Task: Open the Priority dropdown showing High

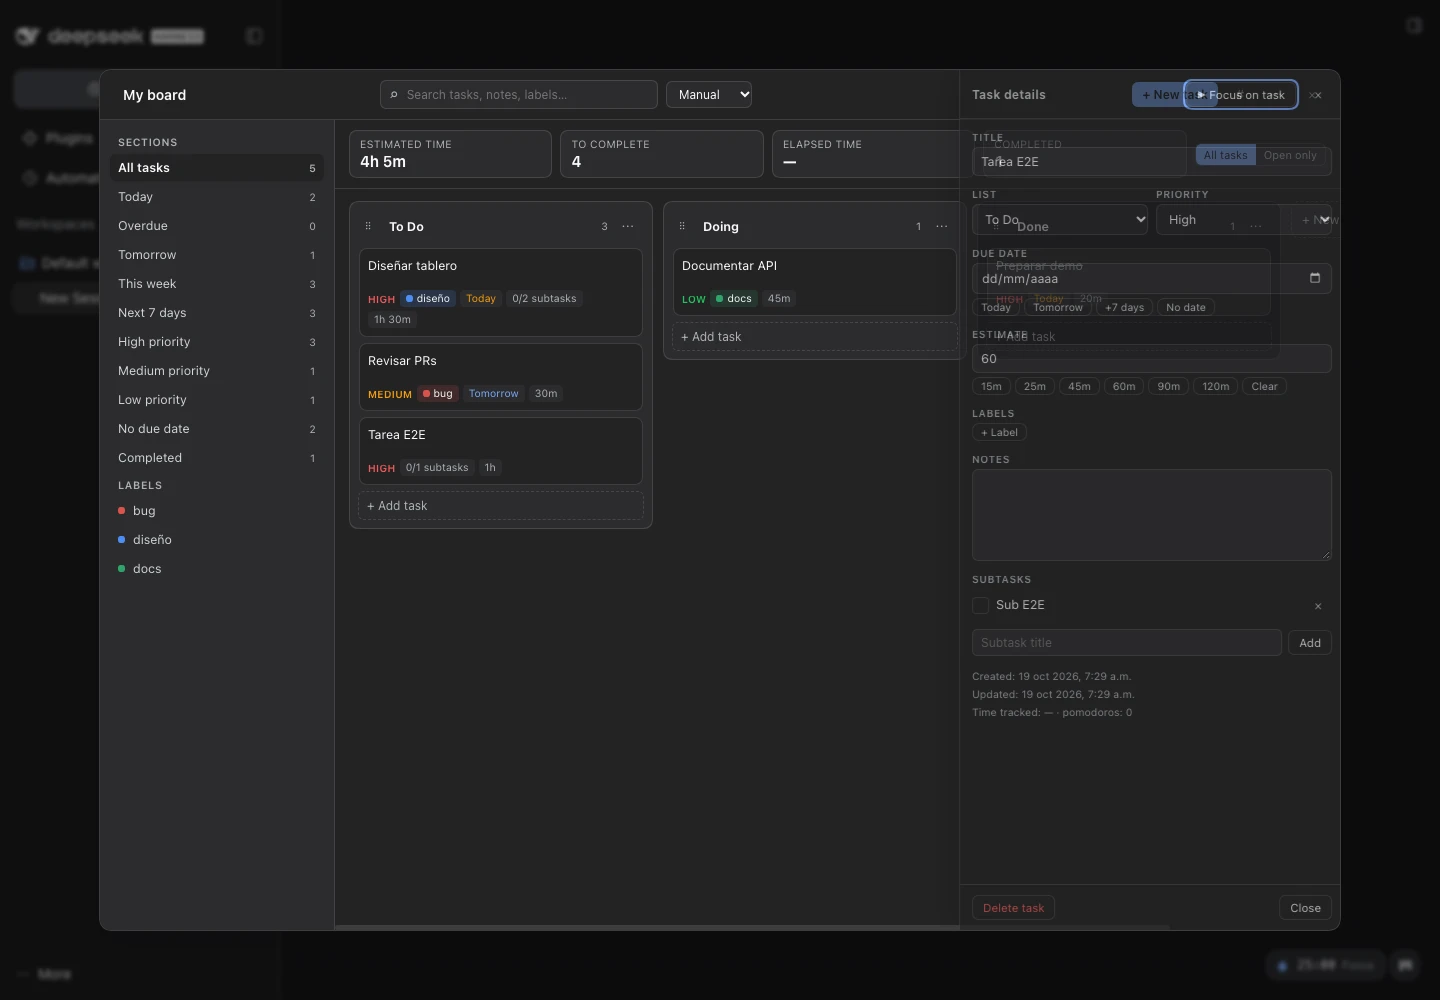Action: [x=1244, y=219]
